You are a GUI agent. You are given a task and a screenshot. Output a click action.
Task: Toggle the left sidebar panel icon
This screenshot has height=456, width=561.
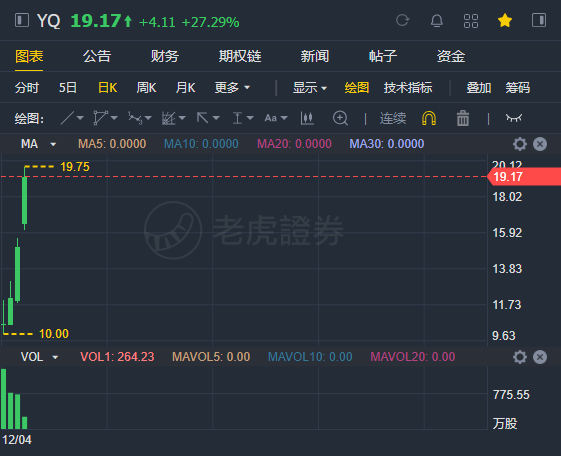22,20
